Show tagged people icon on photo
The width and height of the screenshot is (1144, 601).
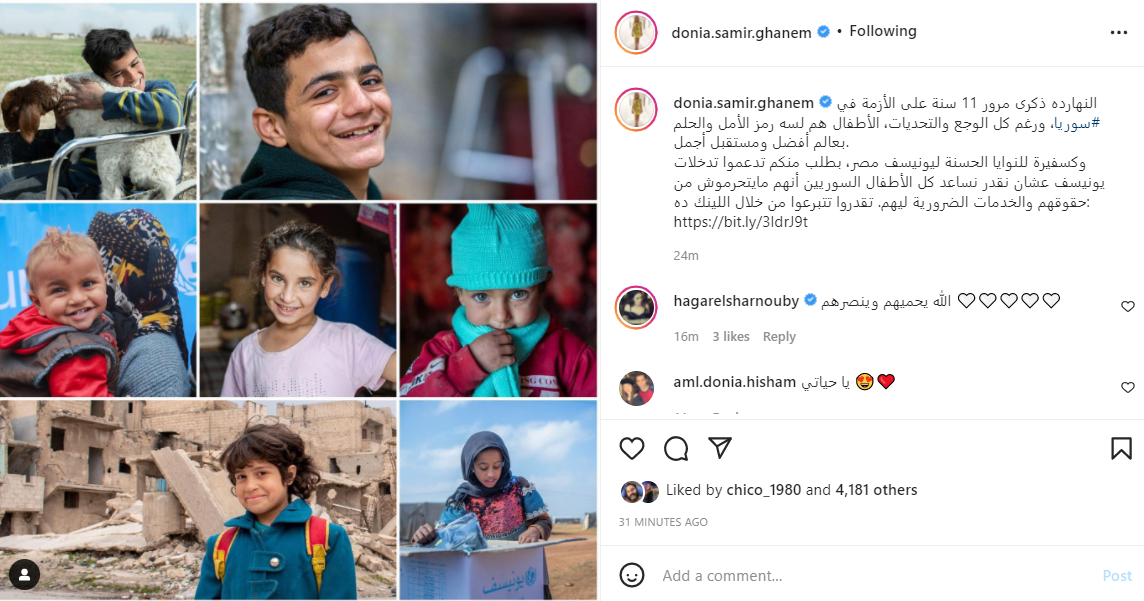[x=24, y=574]
